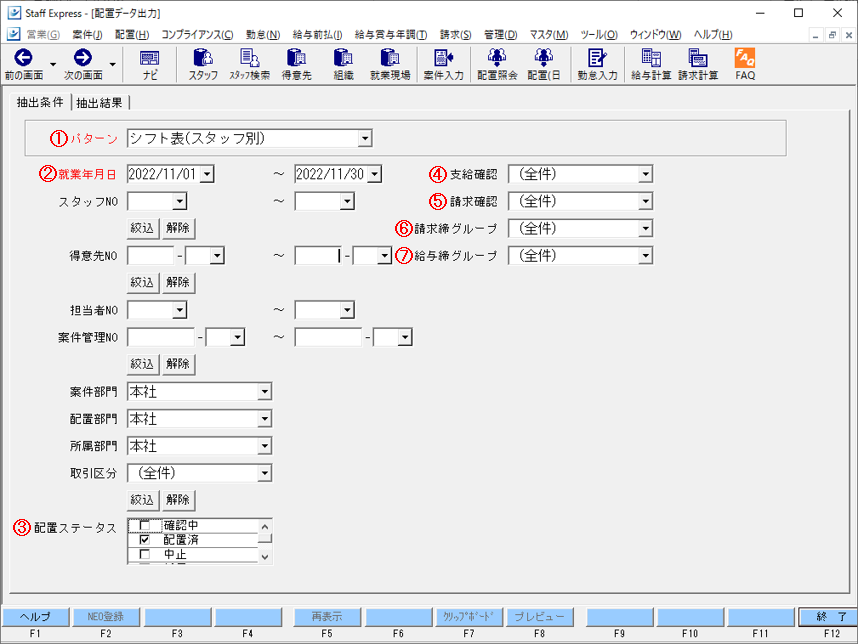Open the ヘルプ(H) menu
Screen dimensions: 858x644
pos(713,34)
